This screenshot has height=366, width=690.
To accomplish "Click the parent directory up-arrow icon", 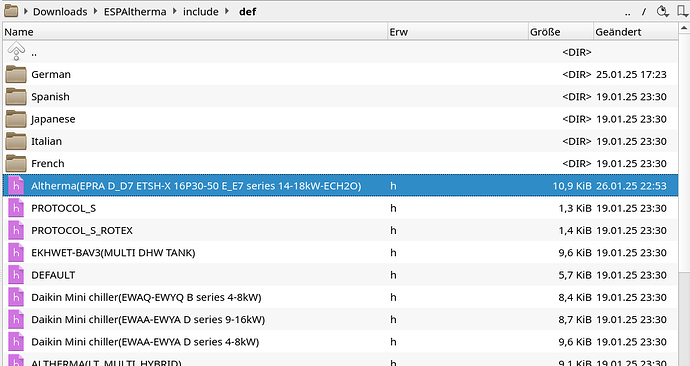I will pyautogui.click(x=16, y=51).
